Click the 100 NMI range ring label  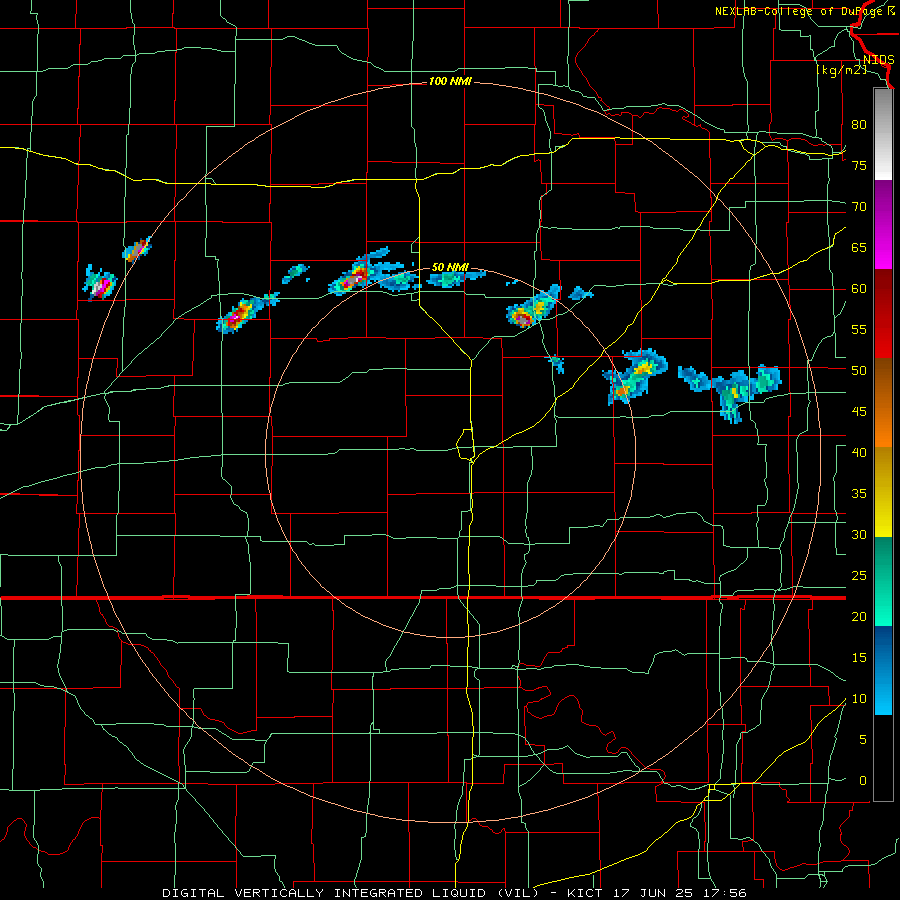450,82
